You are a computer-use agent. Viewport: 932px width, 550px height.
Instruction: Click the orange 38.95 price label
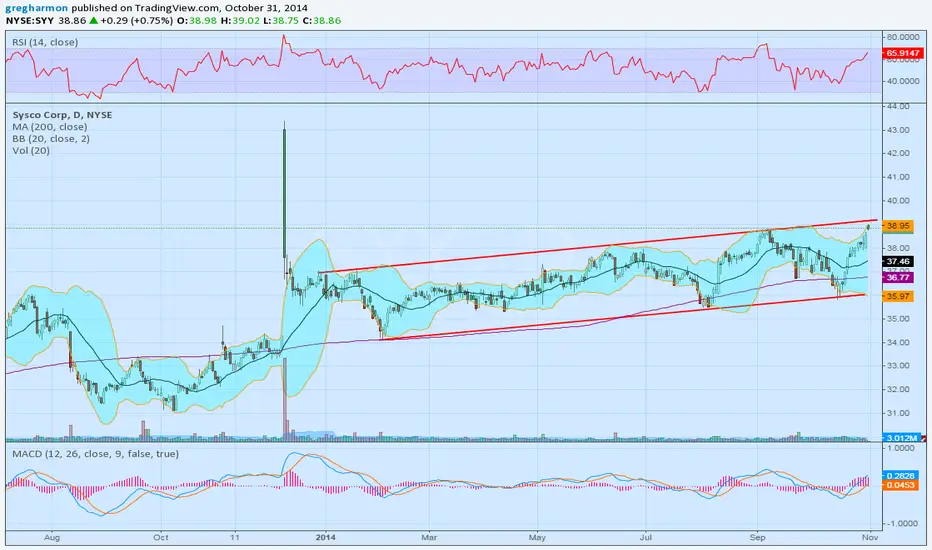pos(898,226)
